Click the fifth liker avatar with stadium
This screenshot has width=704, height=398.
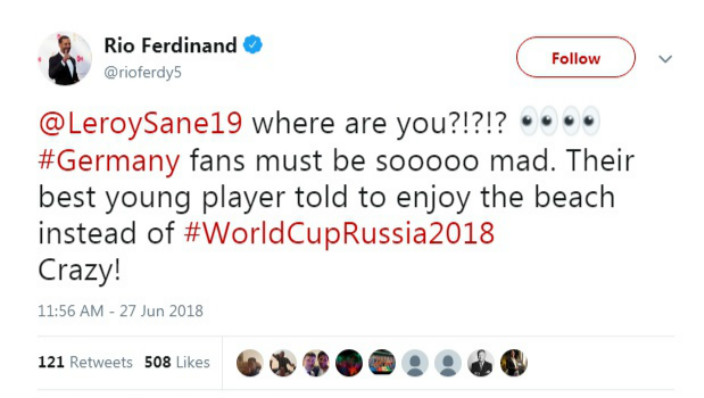pos(382,363)
